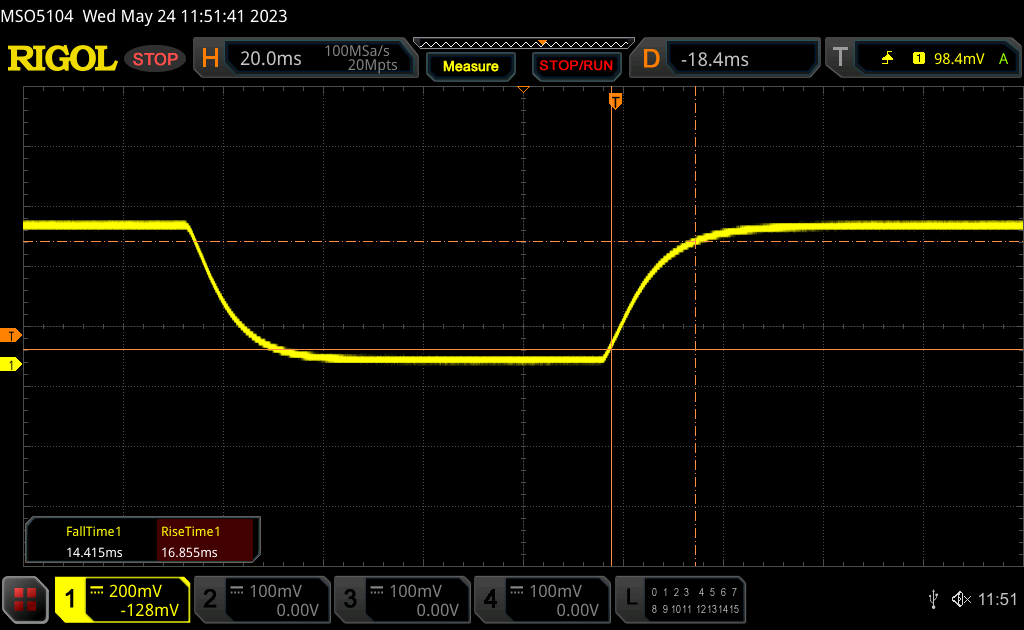The height and width of the screenshot is (630, 1024).
Task: Toggle channel 3 on
Action: (x=350, y=599)
